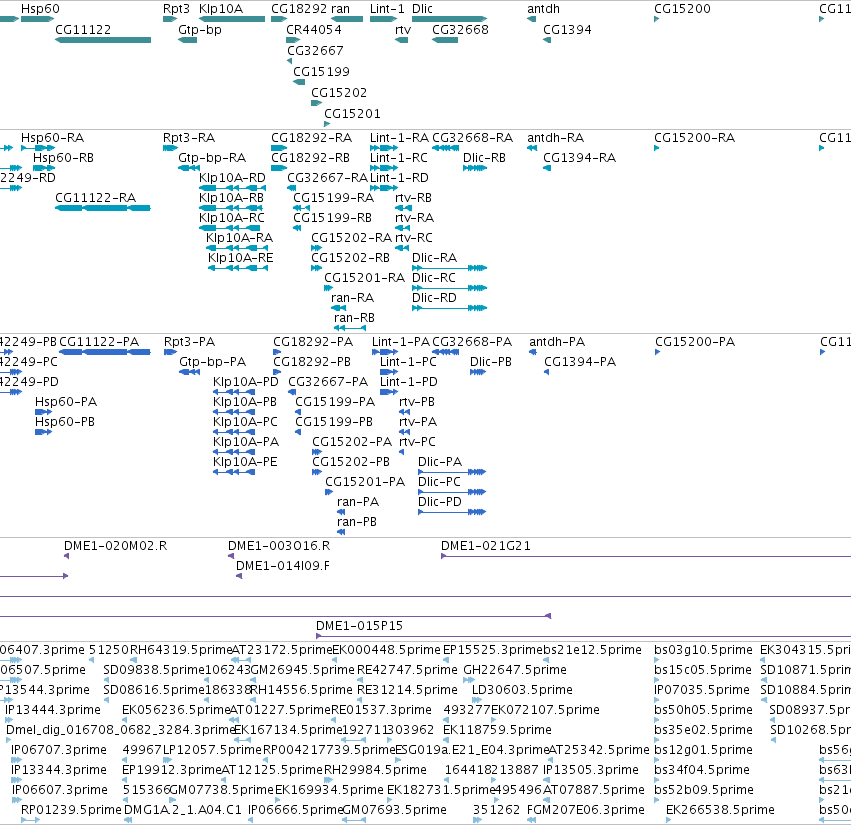
Task: Click the DME1-003O16.R BAC label
Action: coord(279,545)
